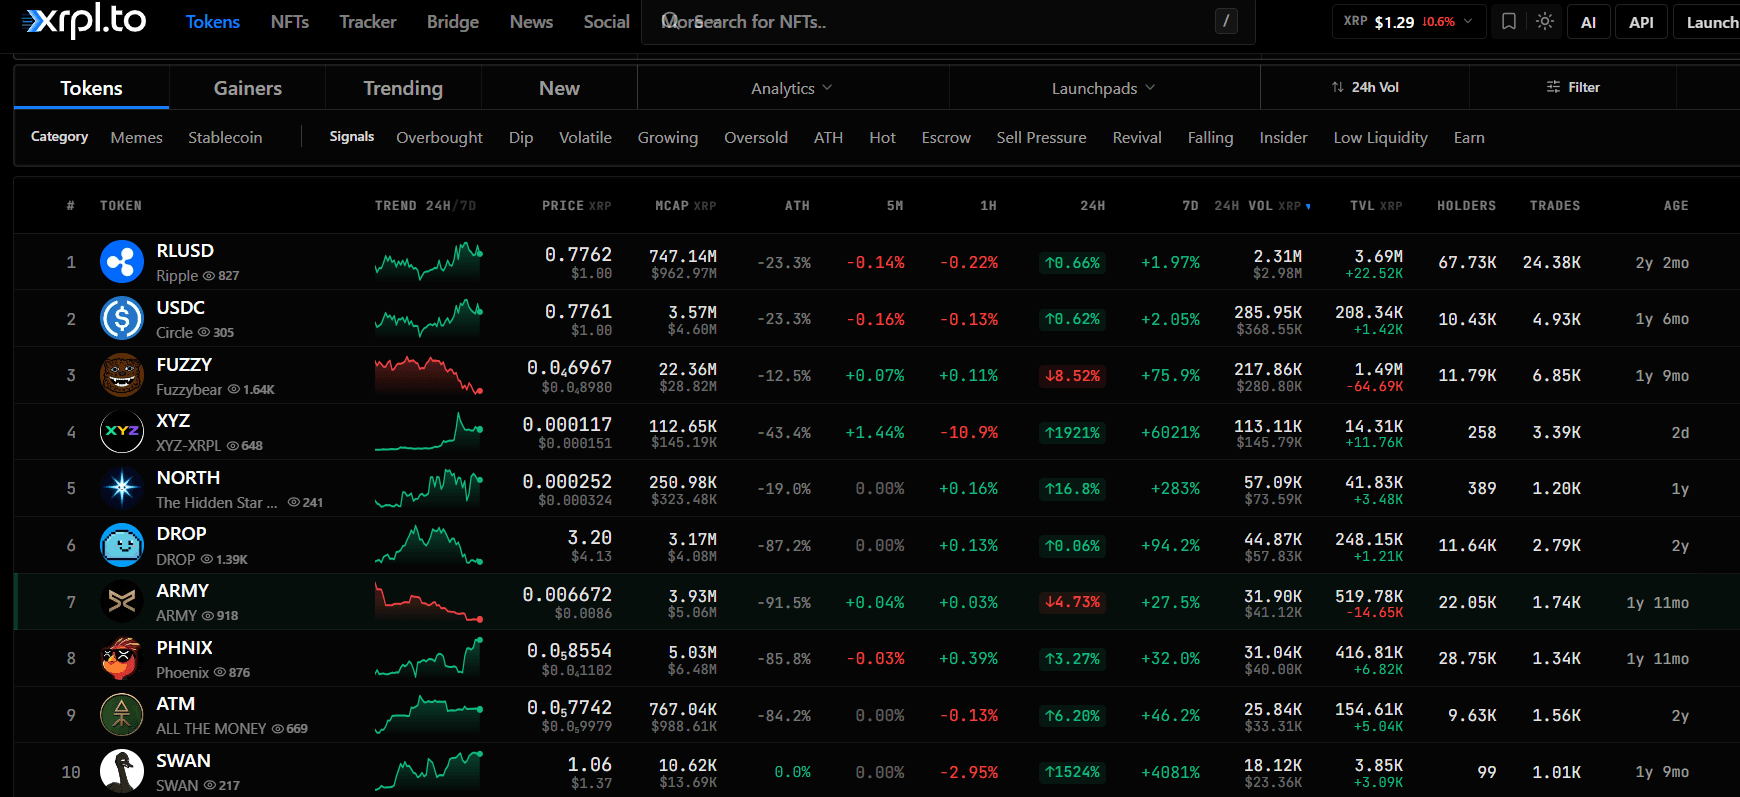Sort by the 24H VOL column header
The width and height of the screenshot is (1740, 797).
pos(1262,206)
